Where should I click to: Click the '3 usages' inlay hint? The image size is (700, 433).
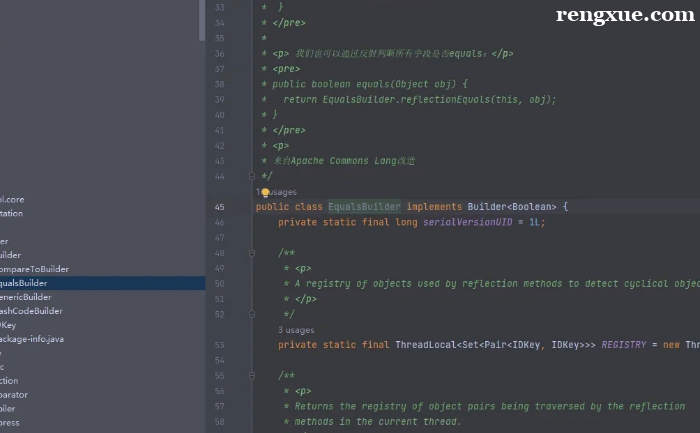(x=296, y=329)
